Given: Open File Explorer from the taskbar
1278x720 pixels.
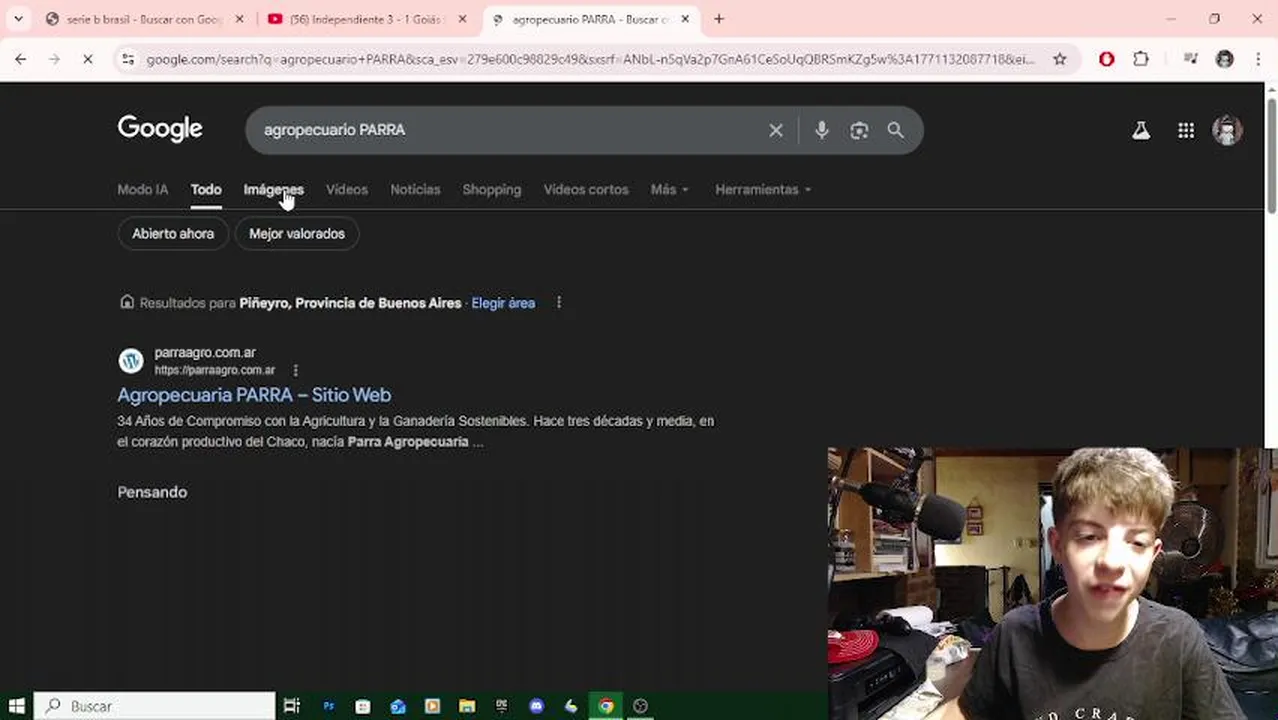Looking at the screenshot, I should click(467, 706).
